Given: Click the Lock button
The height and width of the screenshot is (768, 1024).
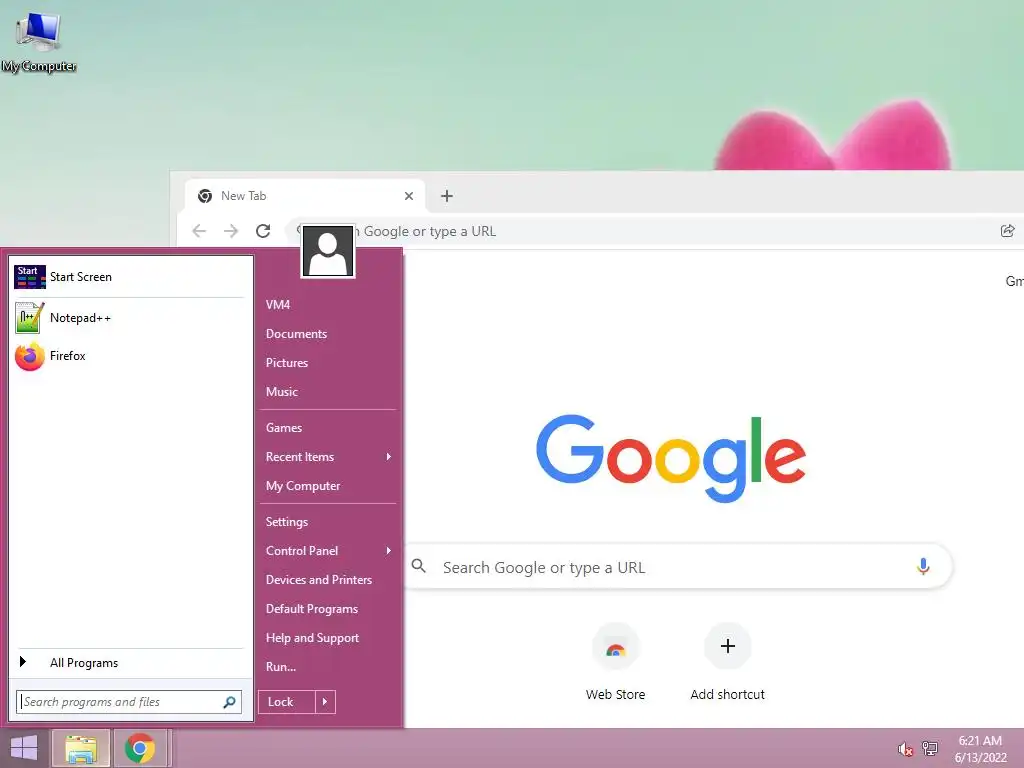Looking at the screenshot, I should [287, 702].
